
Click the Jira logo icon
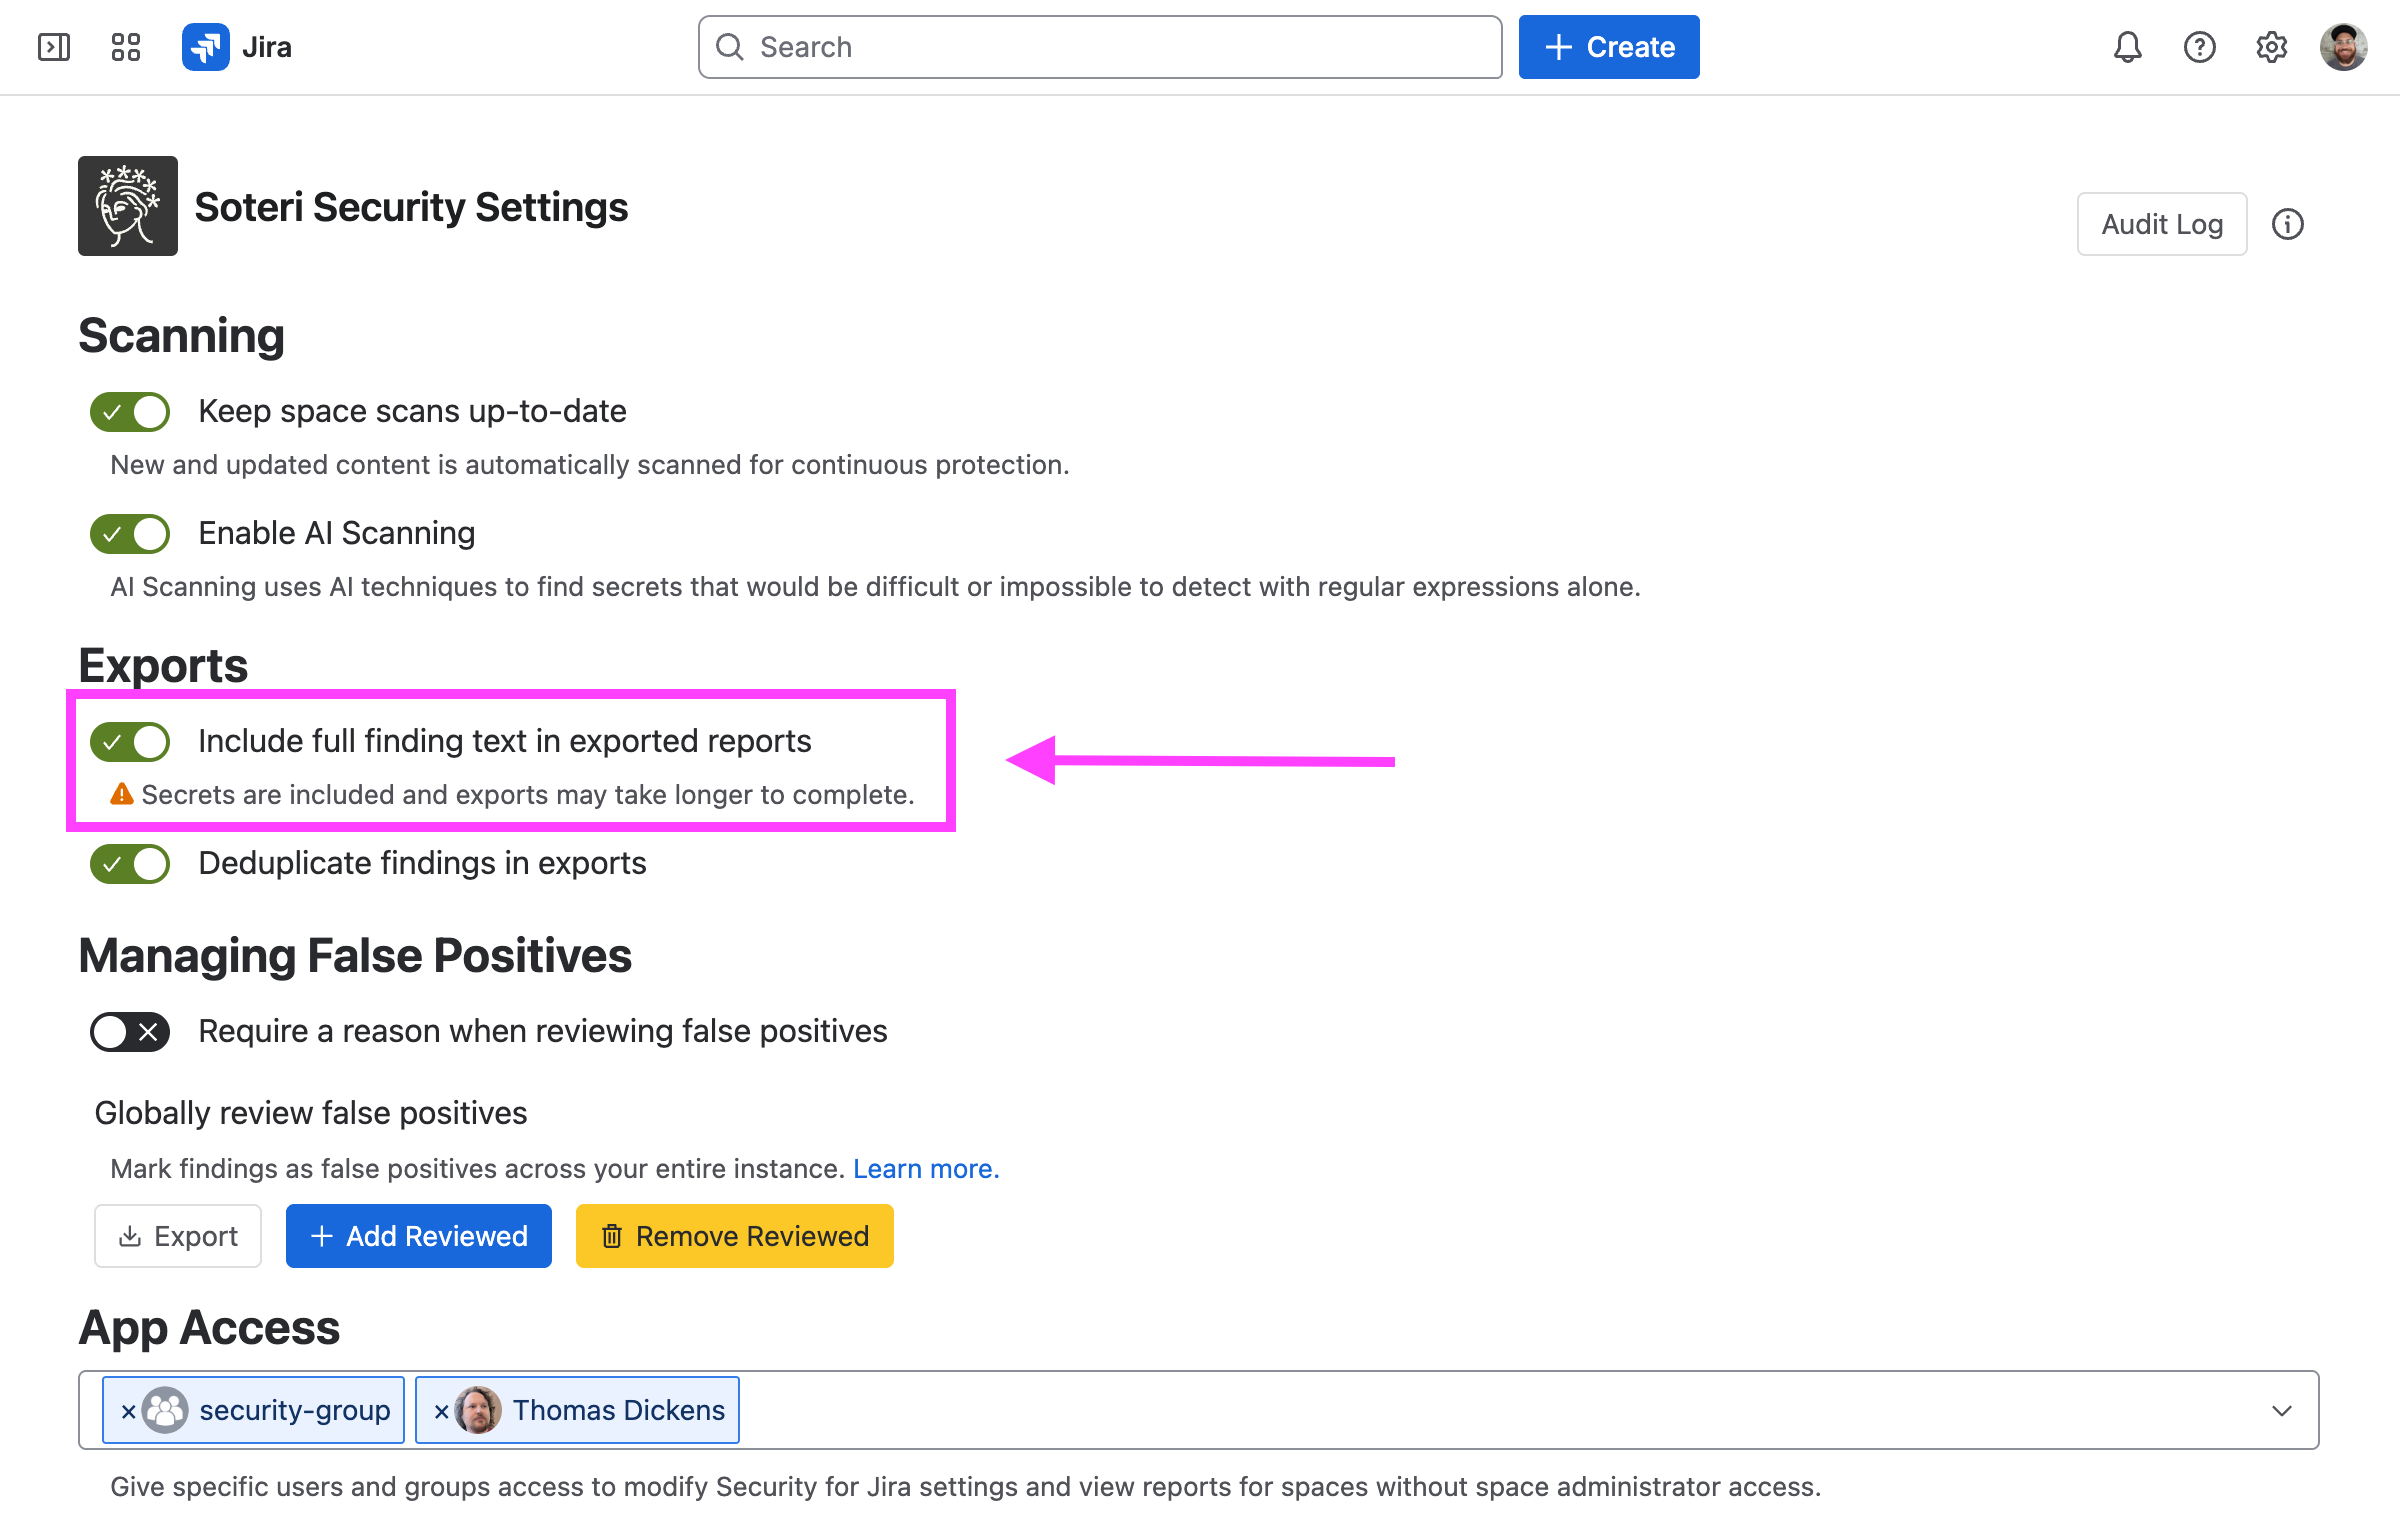coord(206,47)
